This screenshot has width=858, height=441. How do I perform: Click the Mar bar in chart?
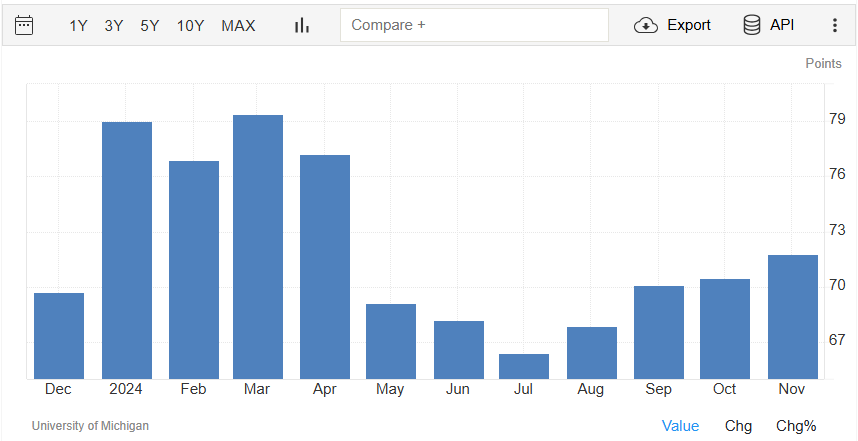click(x=258, y=247)
